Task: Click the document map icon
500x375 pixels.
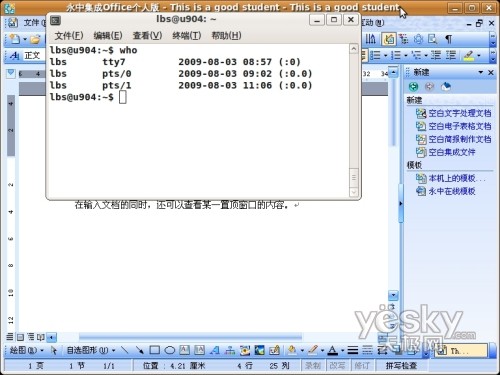Action: point(404,39)
